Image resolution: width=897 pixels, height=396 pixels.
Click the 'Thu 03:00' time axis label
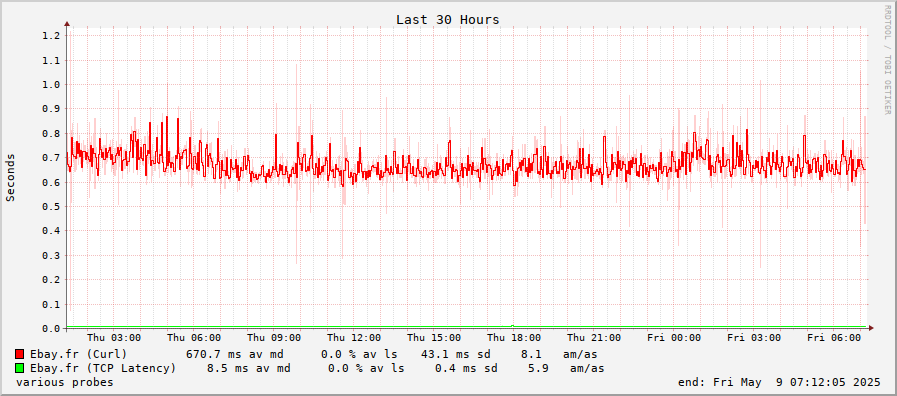click(x=114, y=338)
